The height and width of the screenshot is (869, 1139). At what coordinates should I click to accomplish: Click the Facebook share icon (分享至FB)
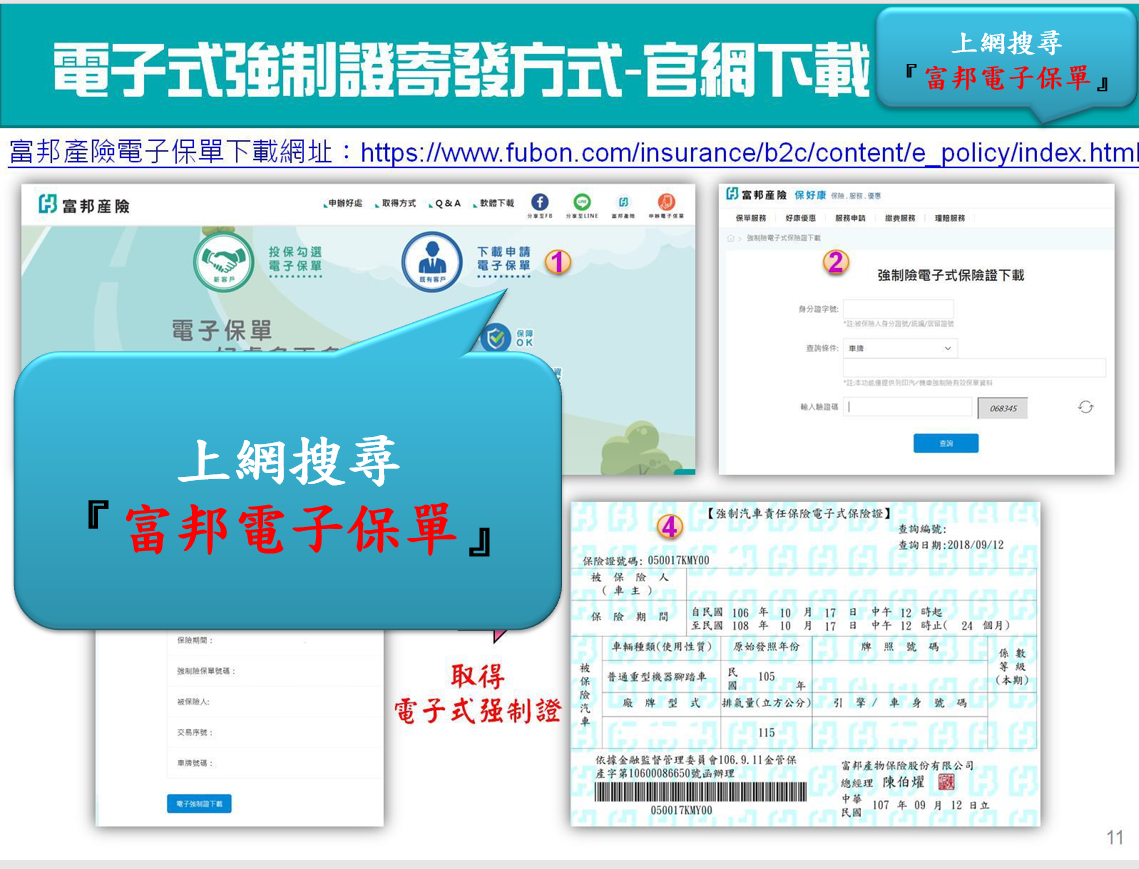pyautogui.click(x=540, y=203)
